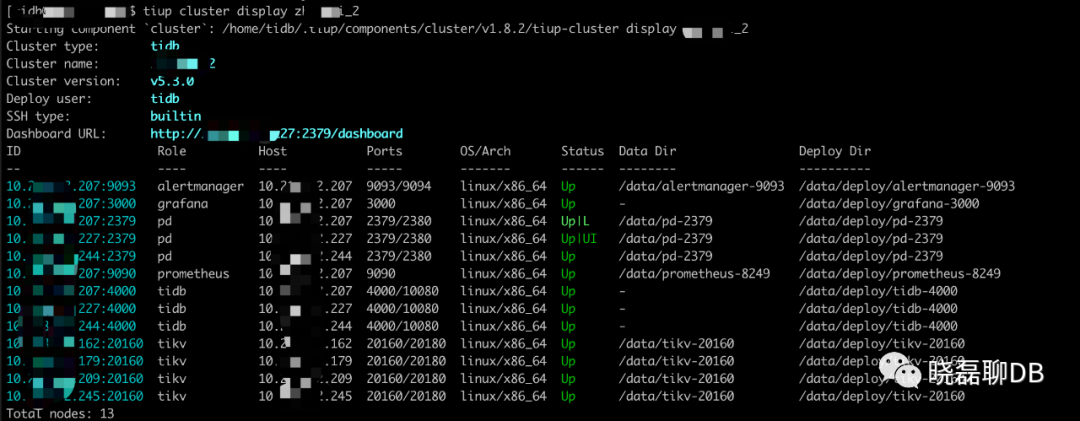The height and width of the screenshot is (421, 1080).
Task: Click the host cell ending .162
Action: click(x=305, y=344)
